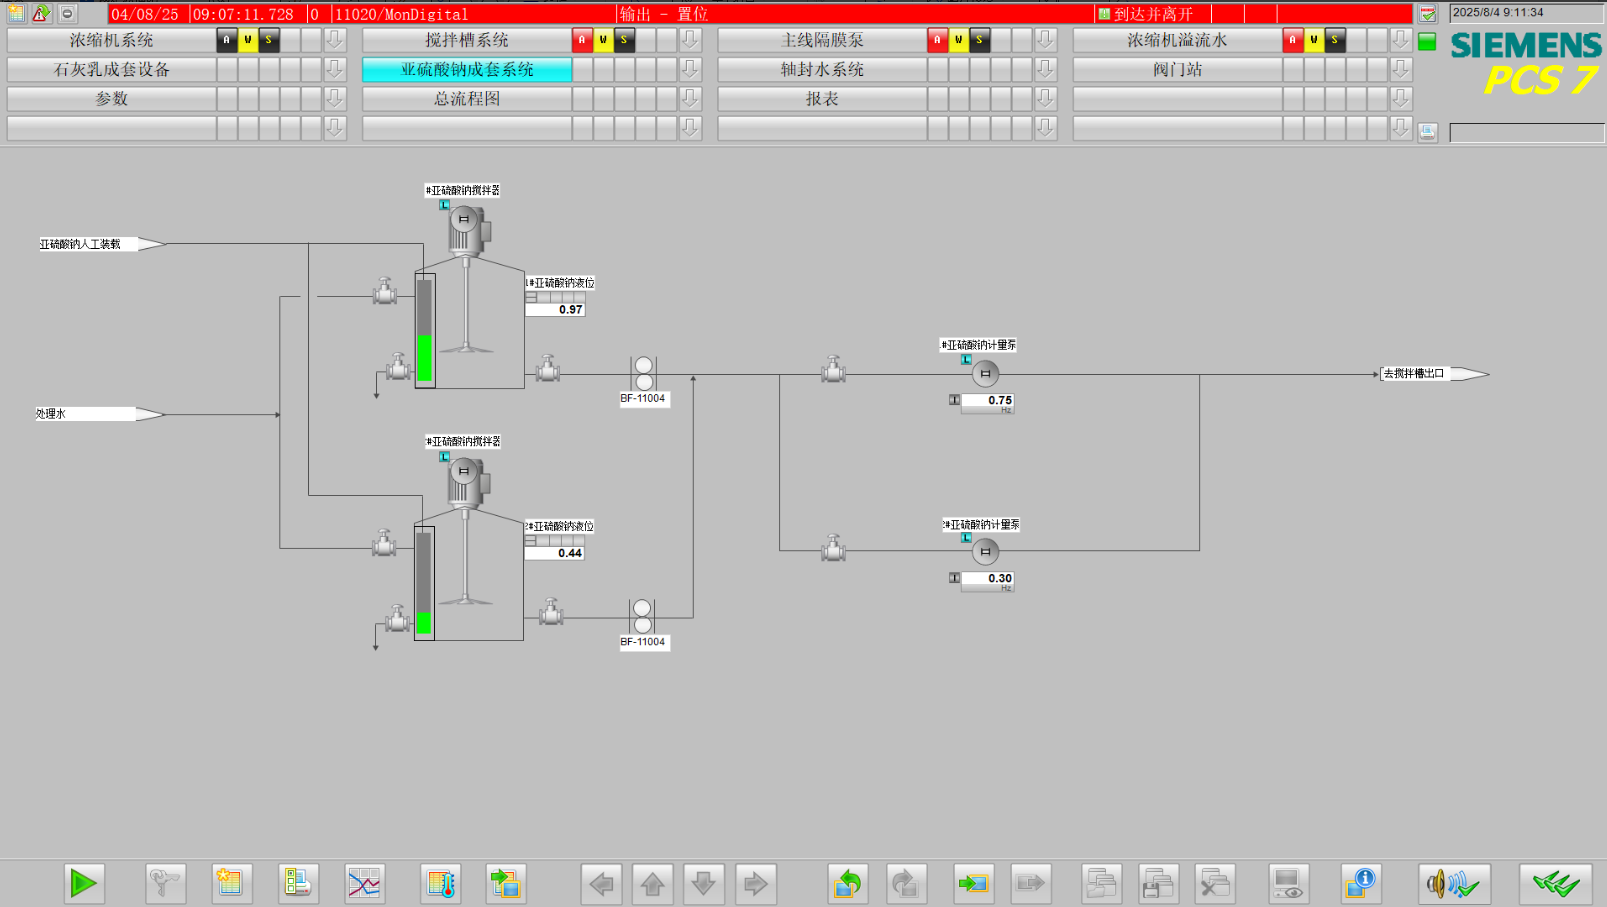The image size is (1607, 907).
Task: Click the round lock icon next to the warning triangle
Action: coord(67,13)
